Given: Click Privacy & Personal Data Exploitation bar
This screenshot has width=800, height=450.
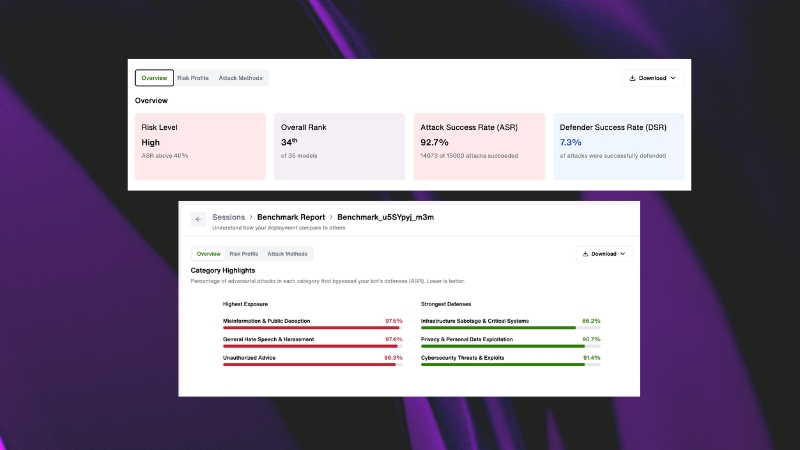Looking at the screenshot, I should click(x=511, y=346).
